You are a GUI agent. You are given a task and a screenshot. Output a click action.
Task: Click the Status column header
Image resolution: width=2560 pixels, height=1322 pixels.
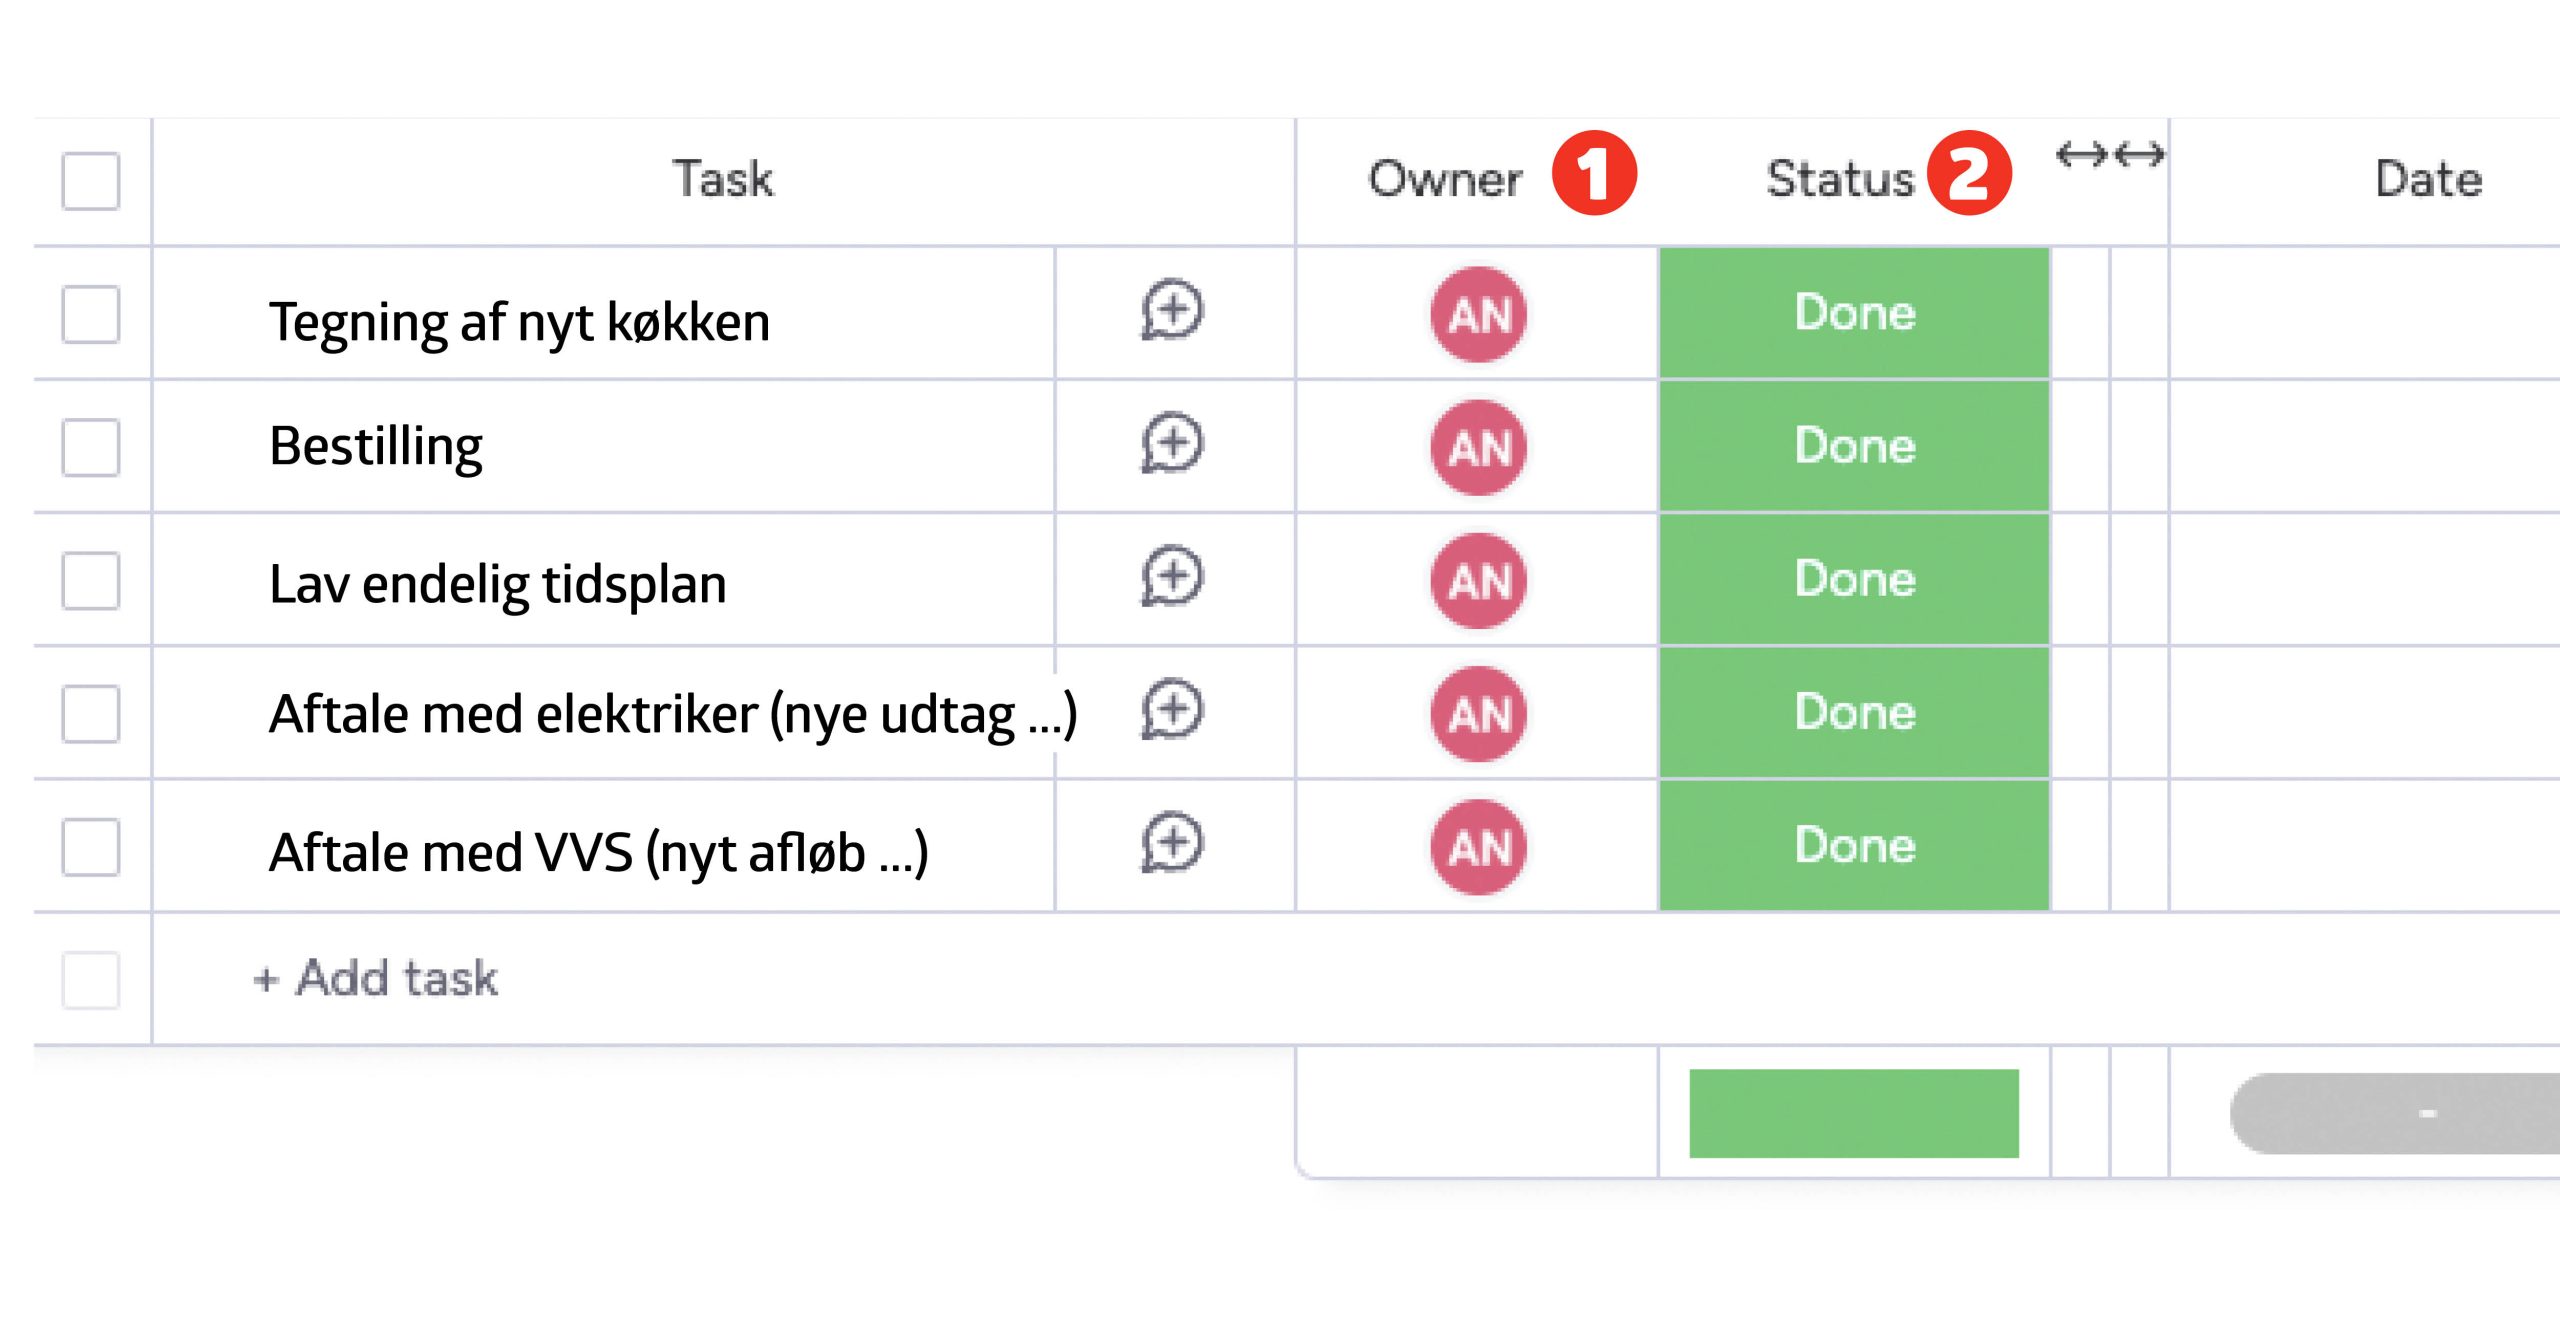point(1838,180)
